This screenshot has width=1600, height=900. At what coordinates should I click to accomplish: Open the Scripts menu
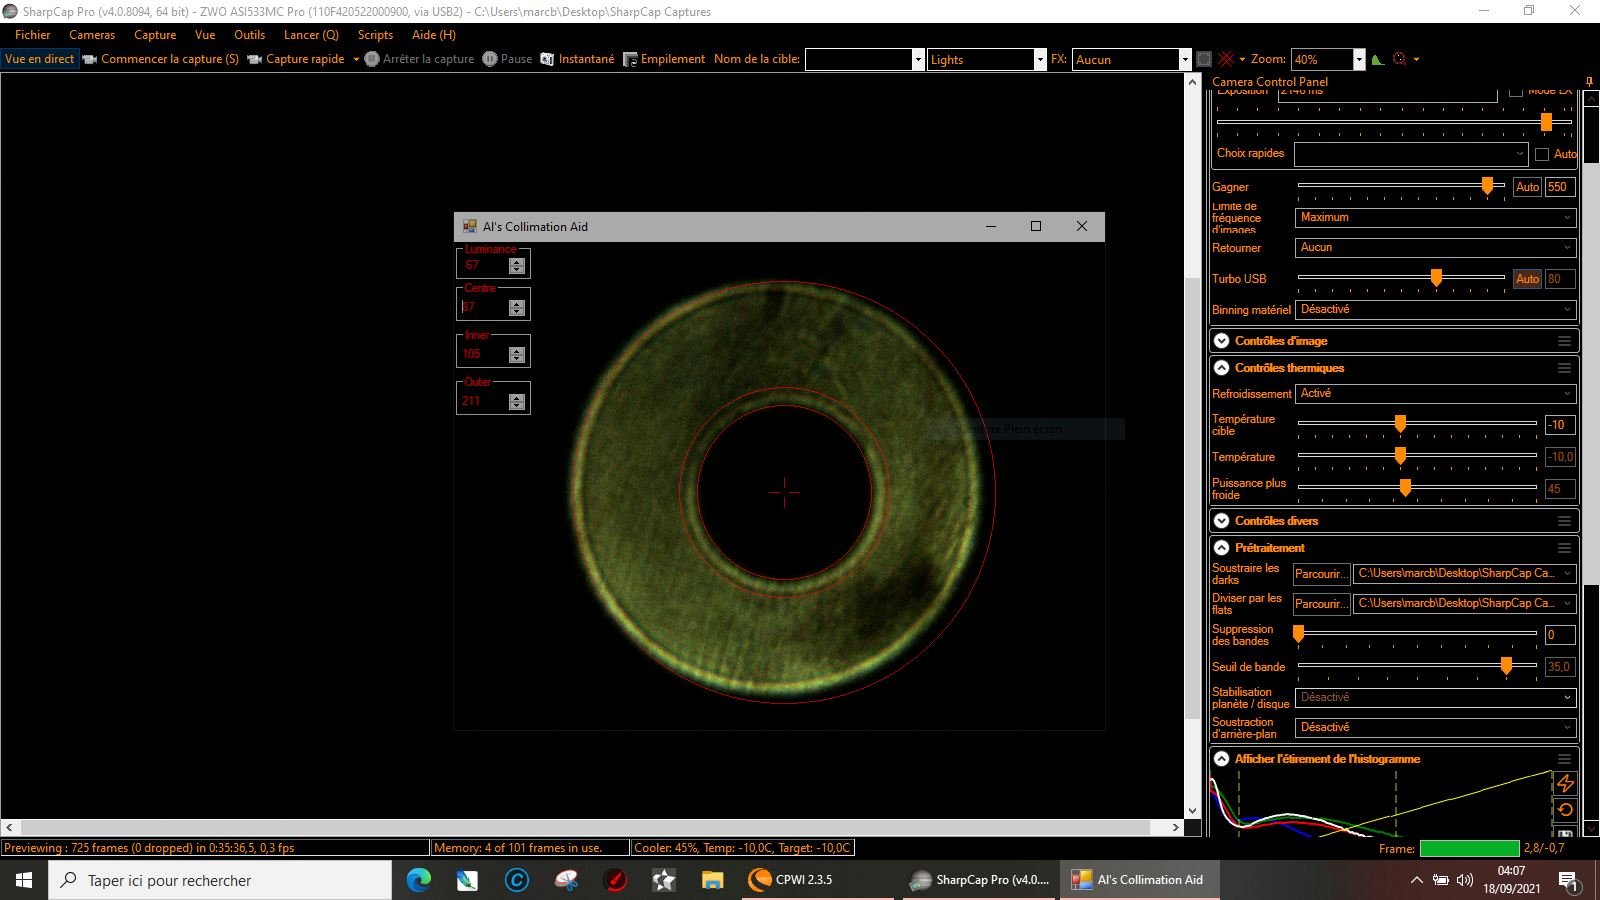click(375, 35)
